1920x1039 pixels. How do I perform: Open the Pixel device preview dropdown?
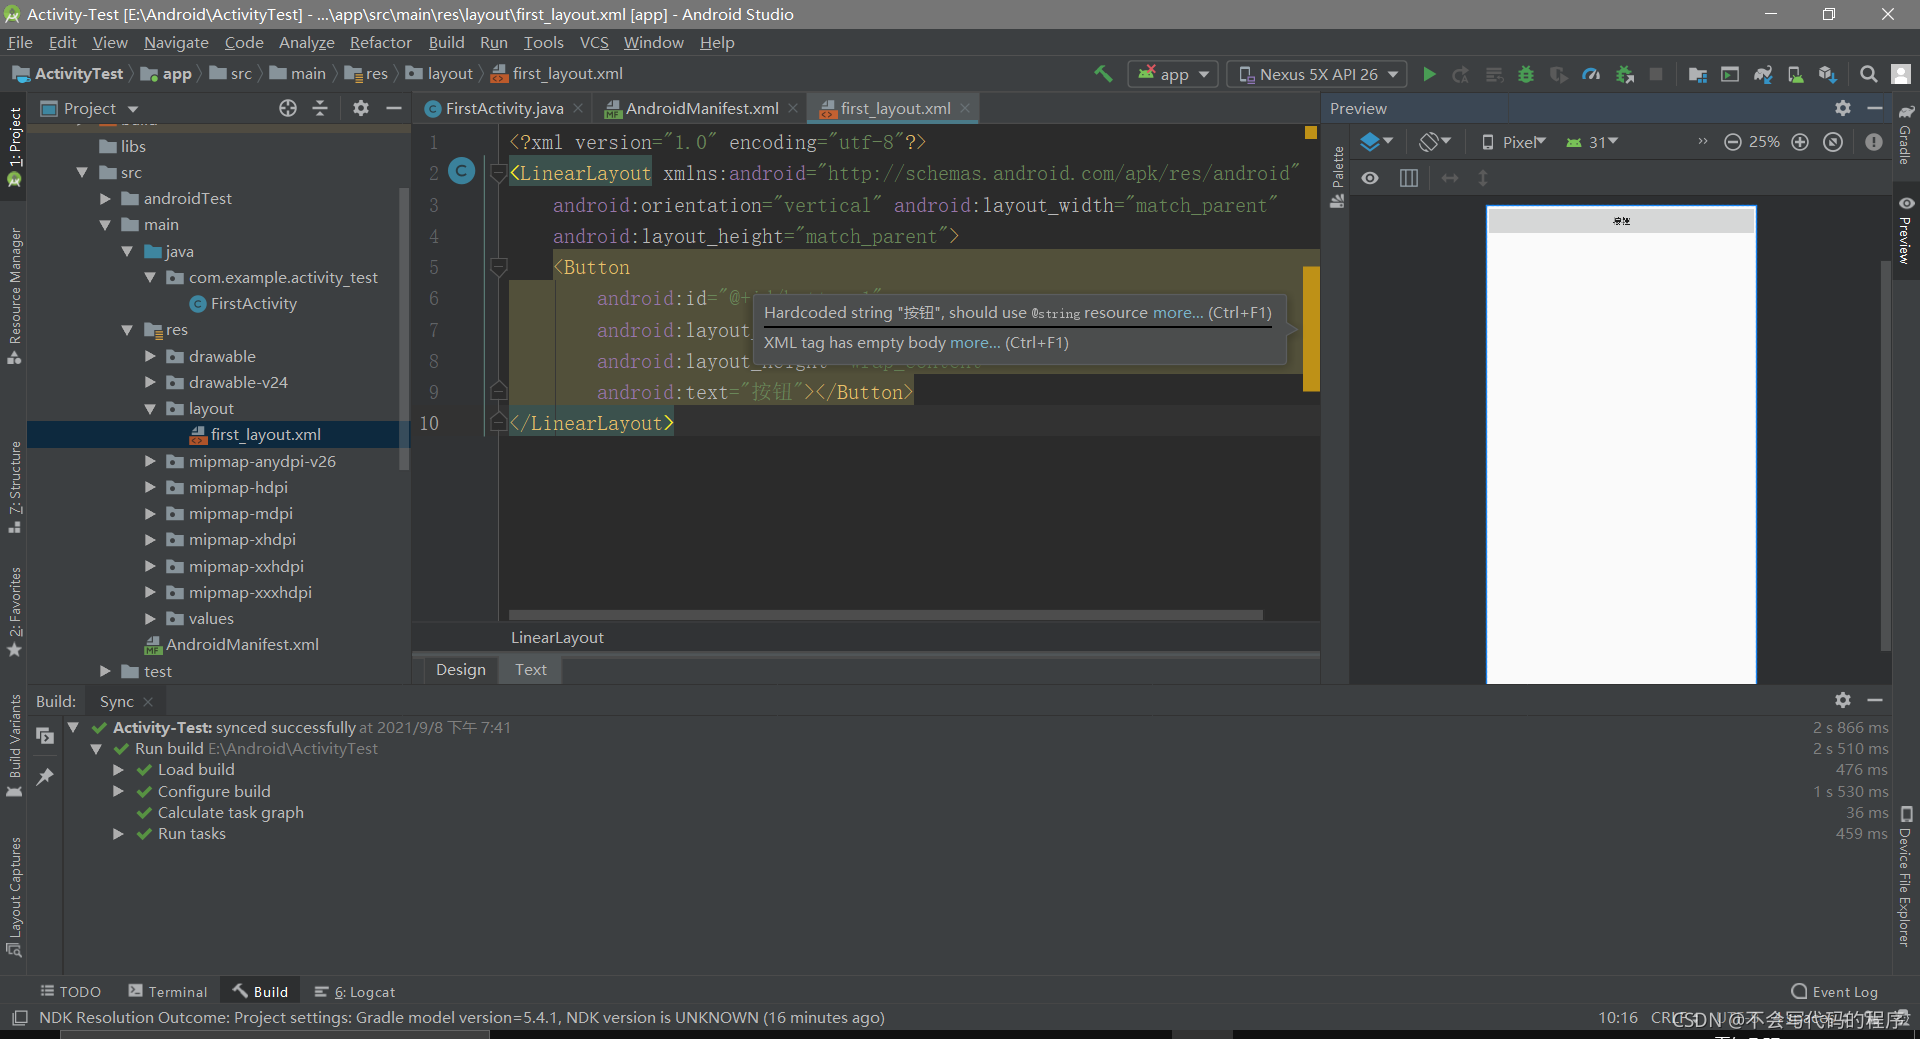1513,142
